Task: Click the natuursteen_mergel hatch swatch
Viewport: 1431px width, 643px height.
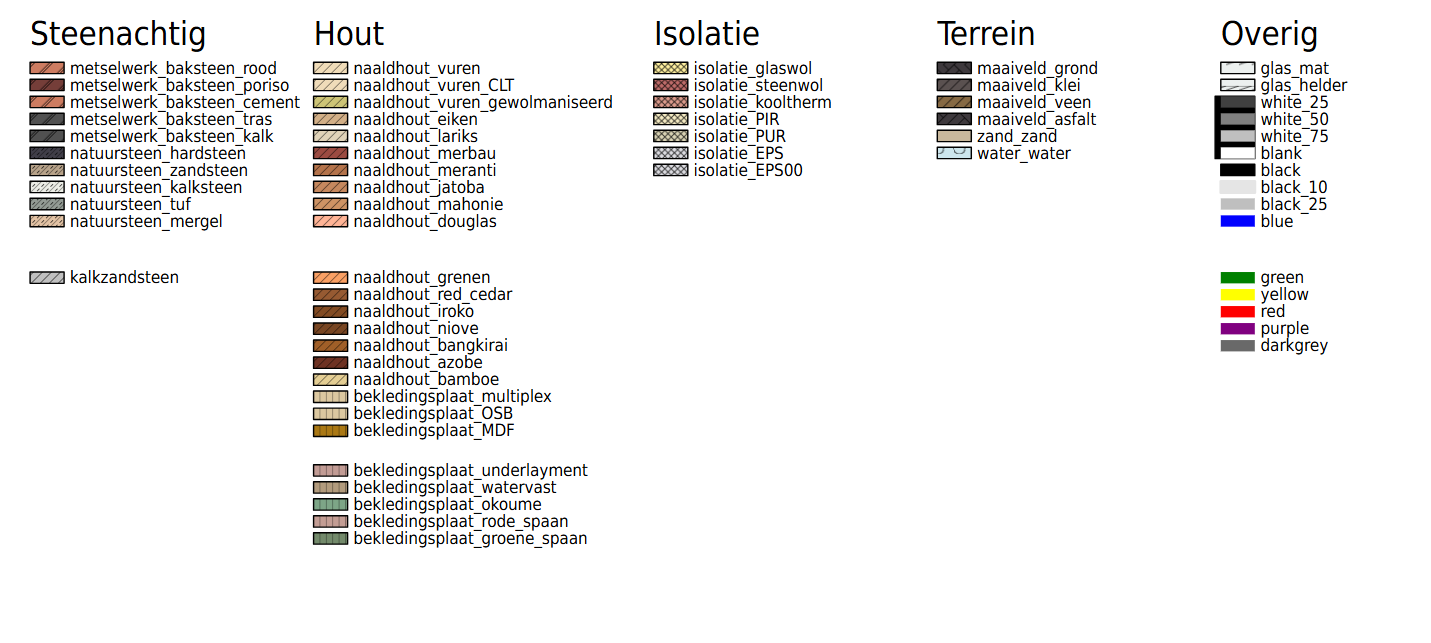Action: point(47,221)
